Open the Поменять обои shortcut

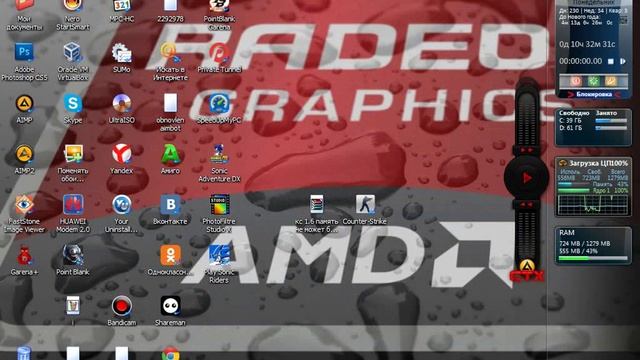[x=73, y=154]
